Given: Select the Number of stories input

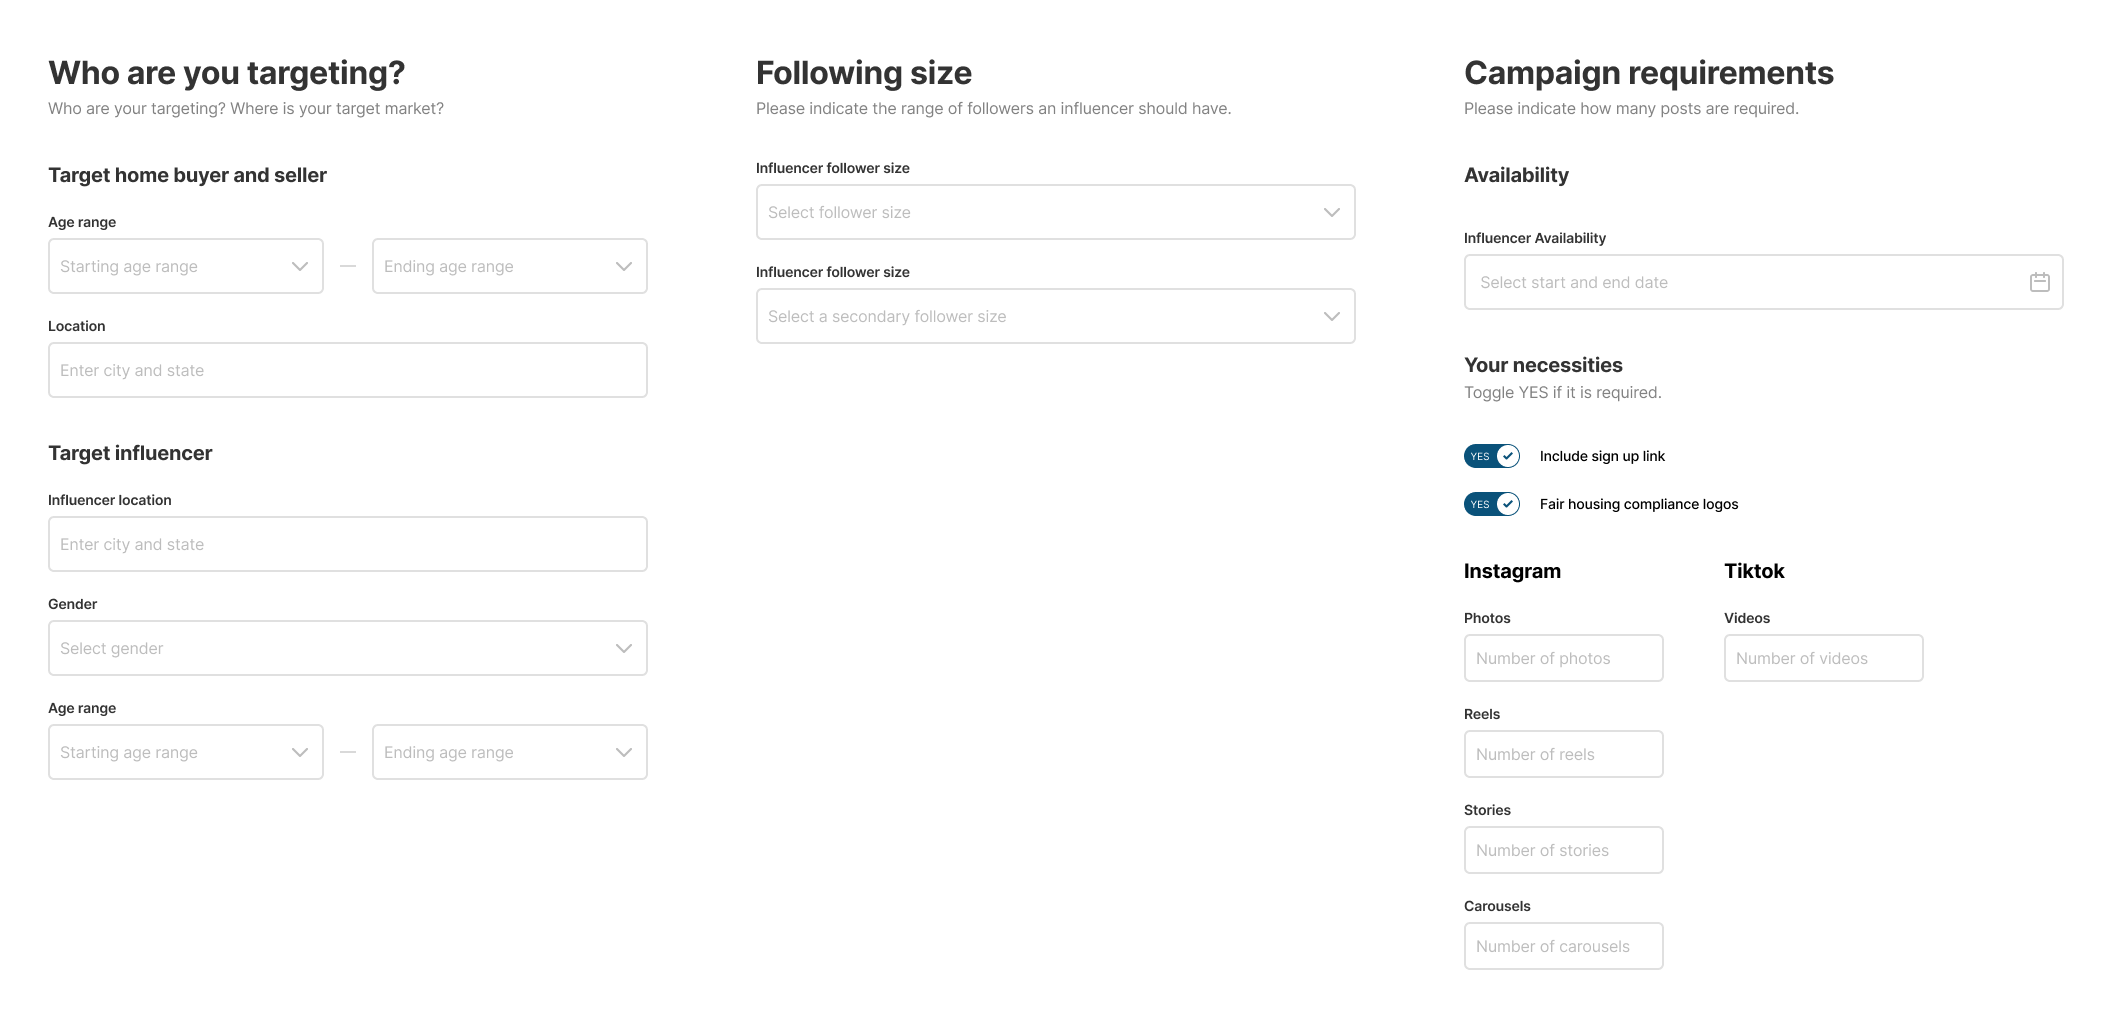Looking at the screenshot, I should coord(1563,850).
